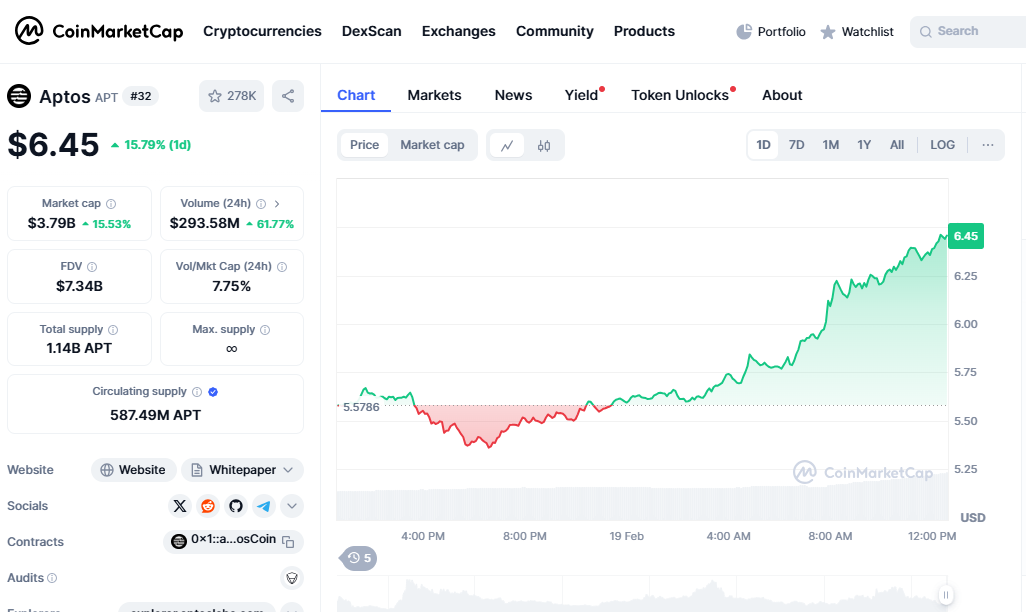Switch chart to Market cap view
The height and width of the screenshot is (612, 1026).
tap(432, 145)
